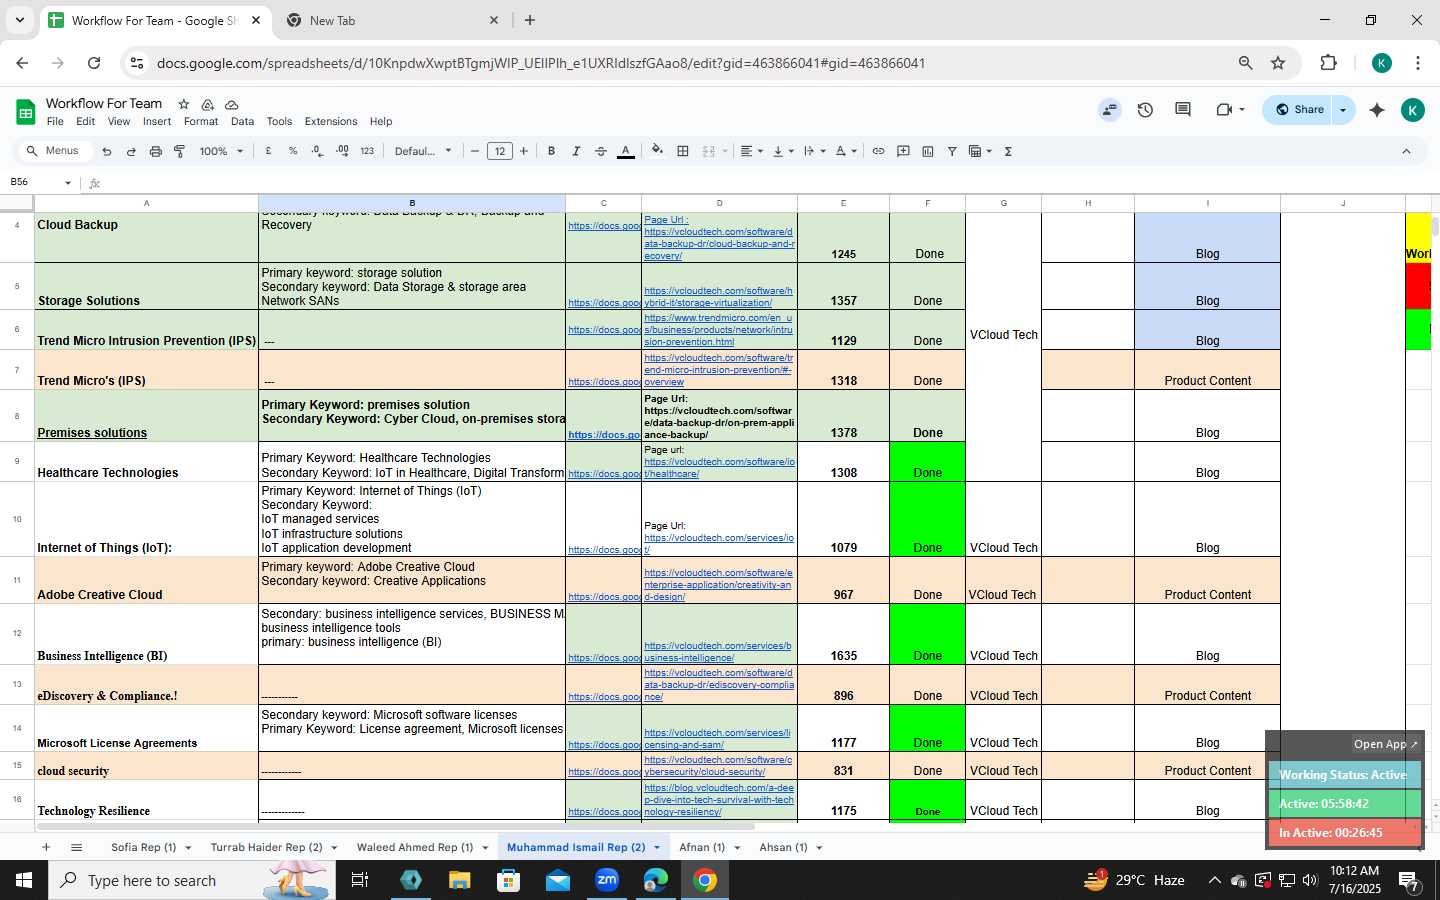Print the spreadsheet with the printer icon
The width and height of the screenshot is (1440, 900).
pos(155,151)
